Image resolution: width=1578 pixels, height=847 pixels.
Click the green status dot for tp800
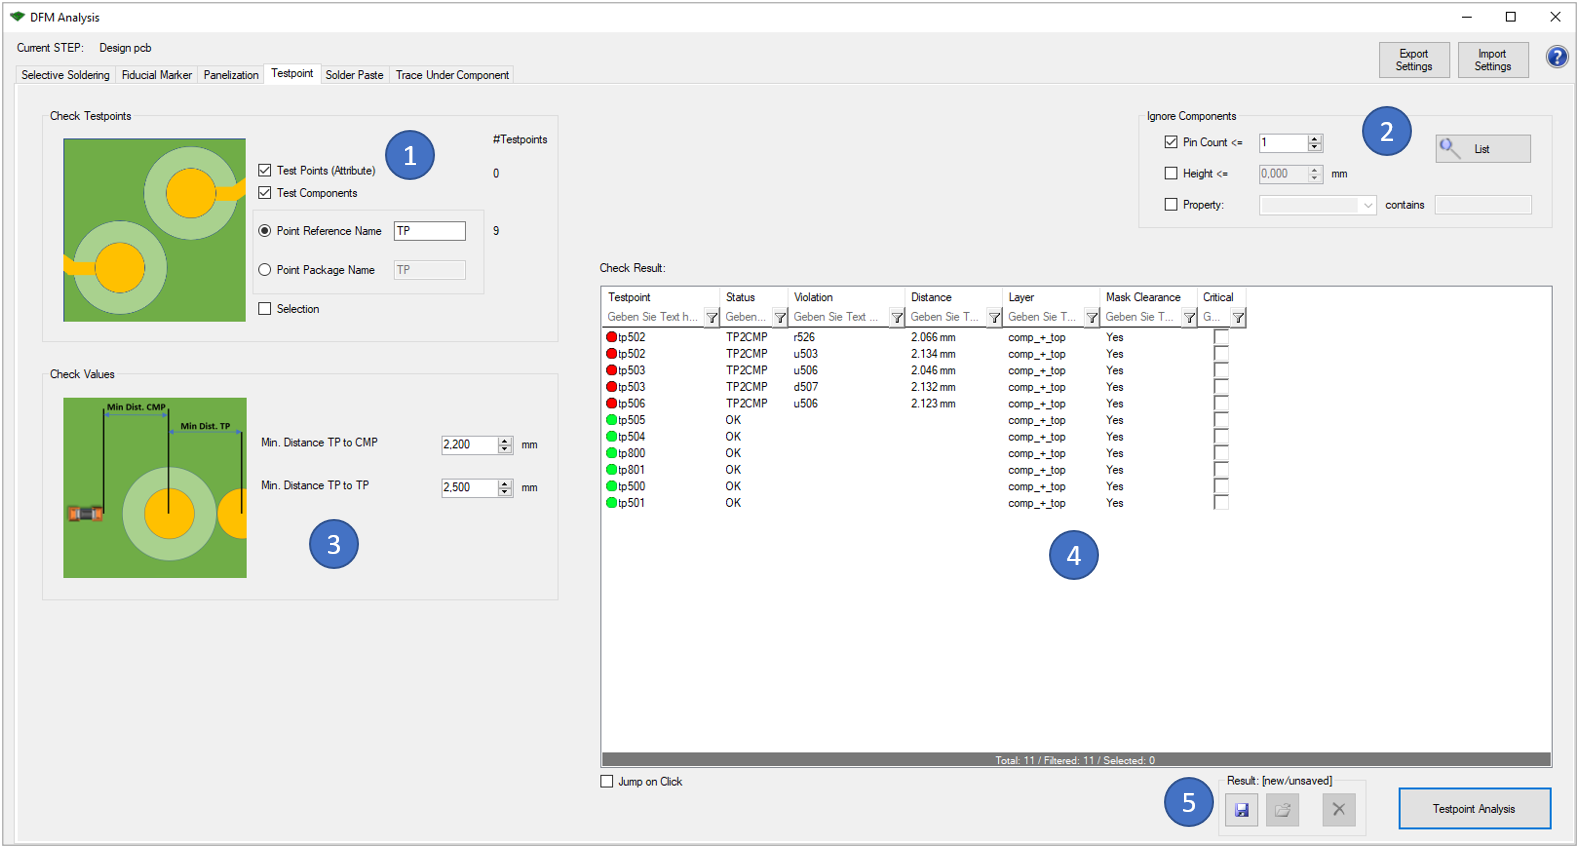coord(612,453)
